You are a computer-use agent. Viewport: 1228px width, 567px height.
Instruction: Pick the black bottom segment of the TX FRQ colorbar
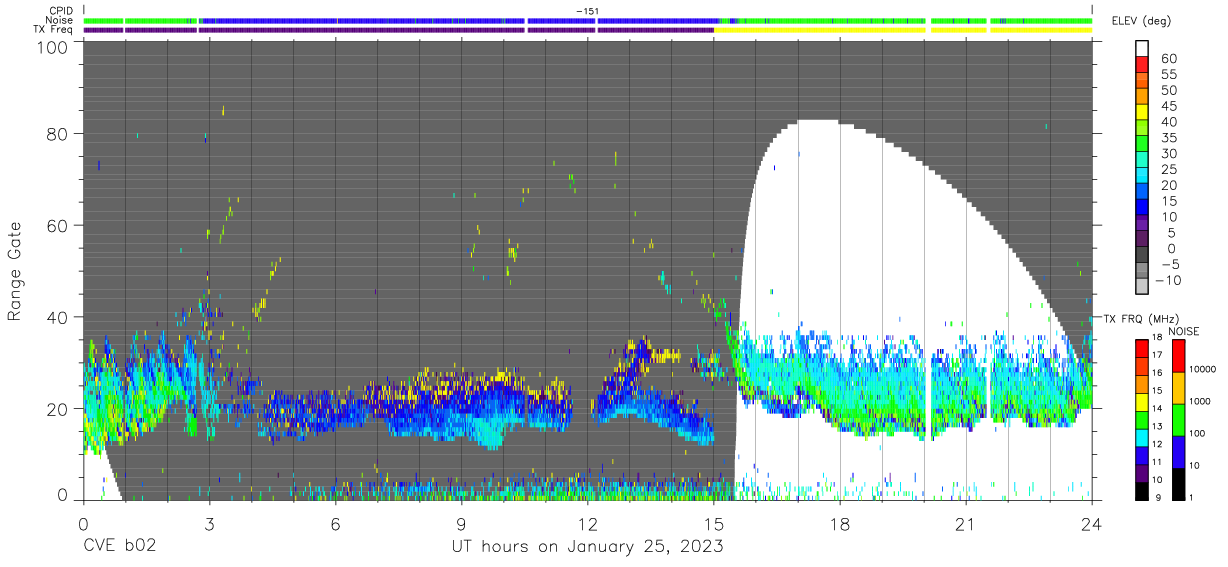(1143, 490)
